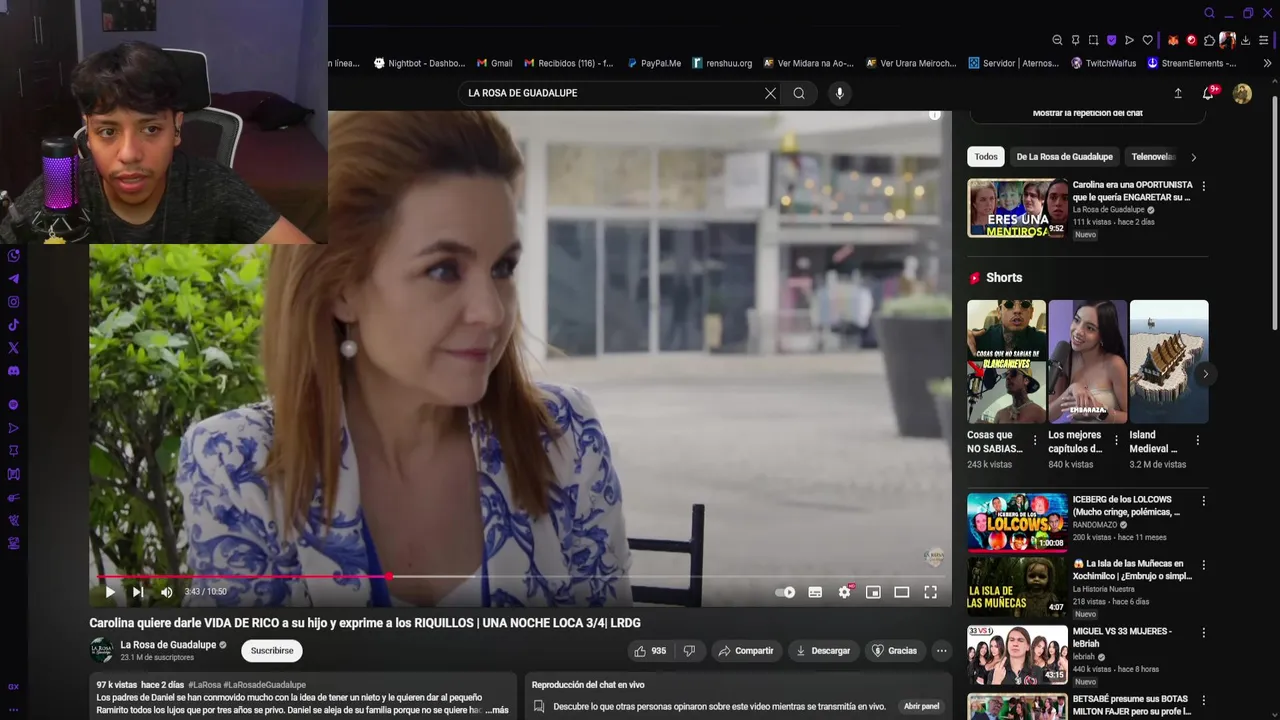Open Instagram in Opera sidebar

pyautogui.click(x=13, y=302)
